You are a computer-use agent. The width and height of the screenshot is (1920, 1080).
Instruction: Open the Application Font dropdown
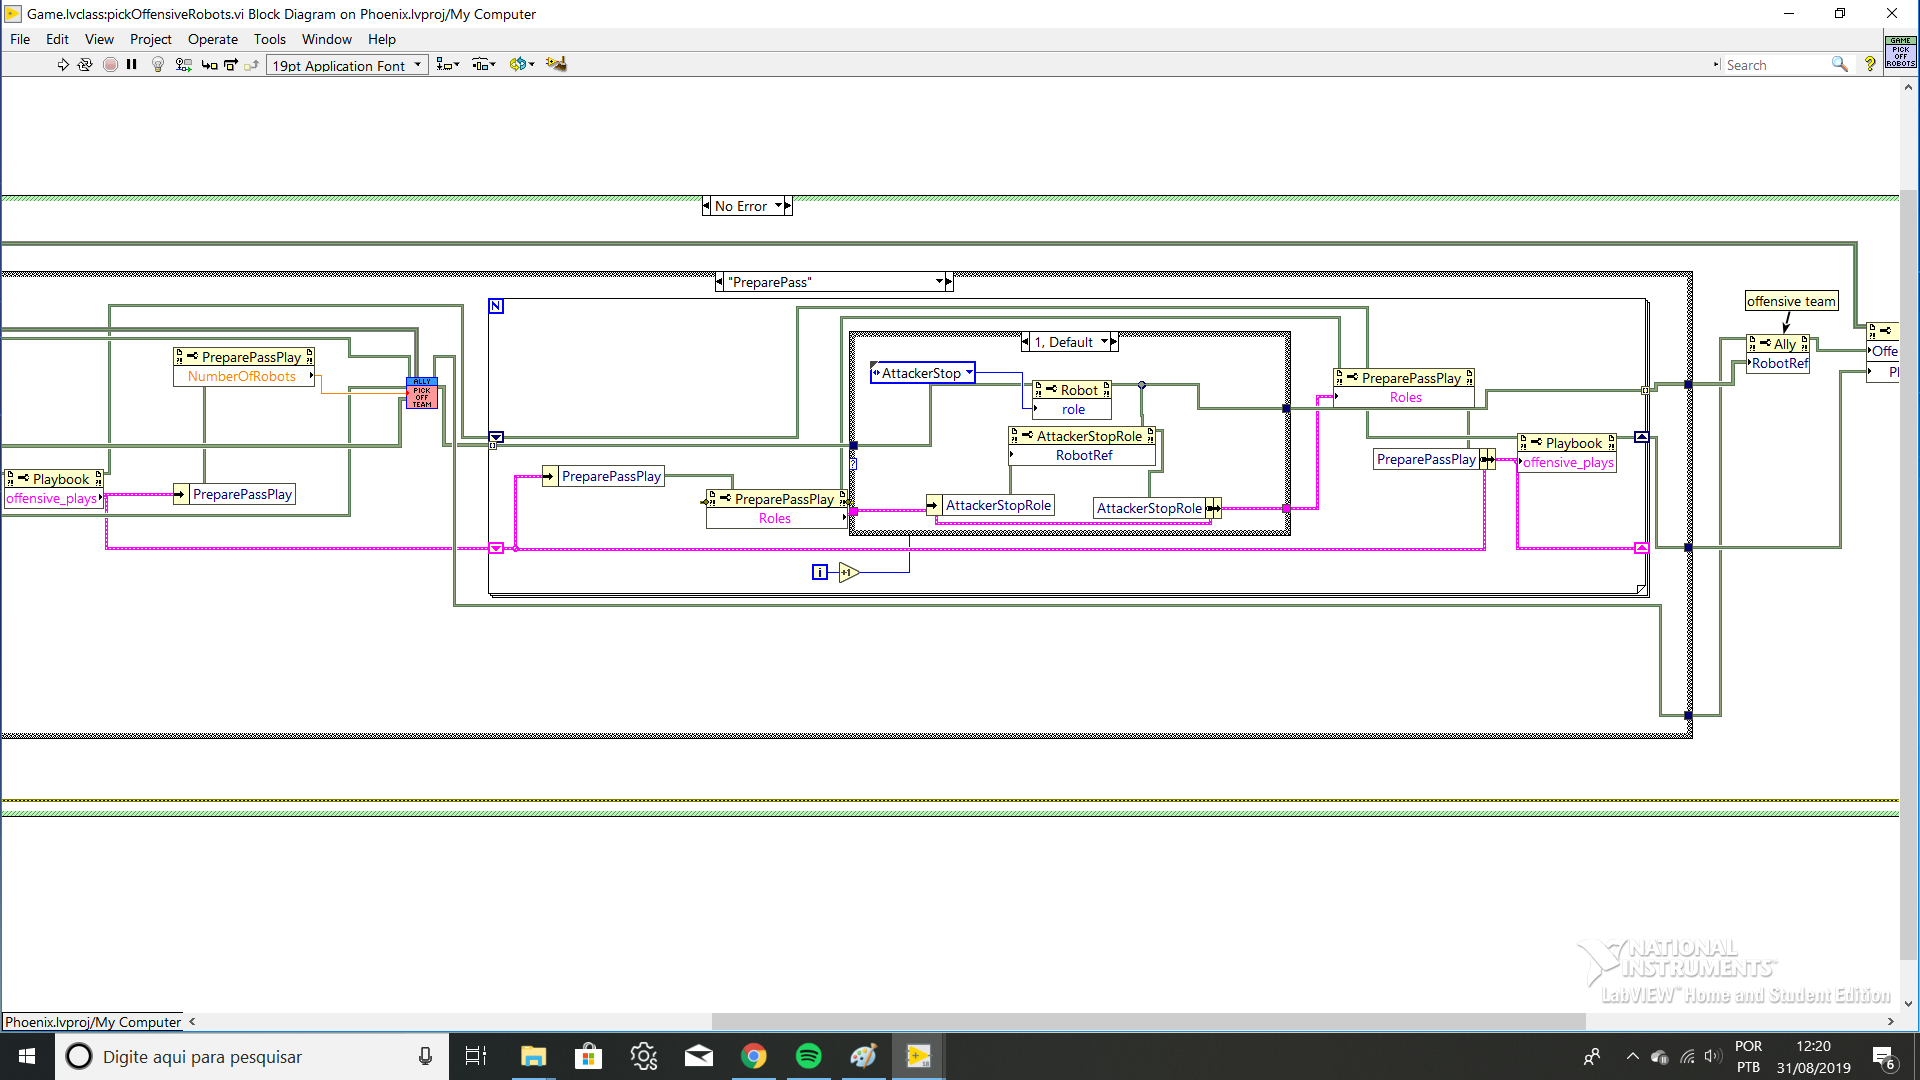coord(347,66)
